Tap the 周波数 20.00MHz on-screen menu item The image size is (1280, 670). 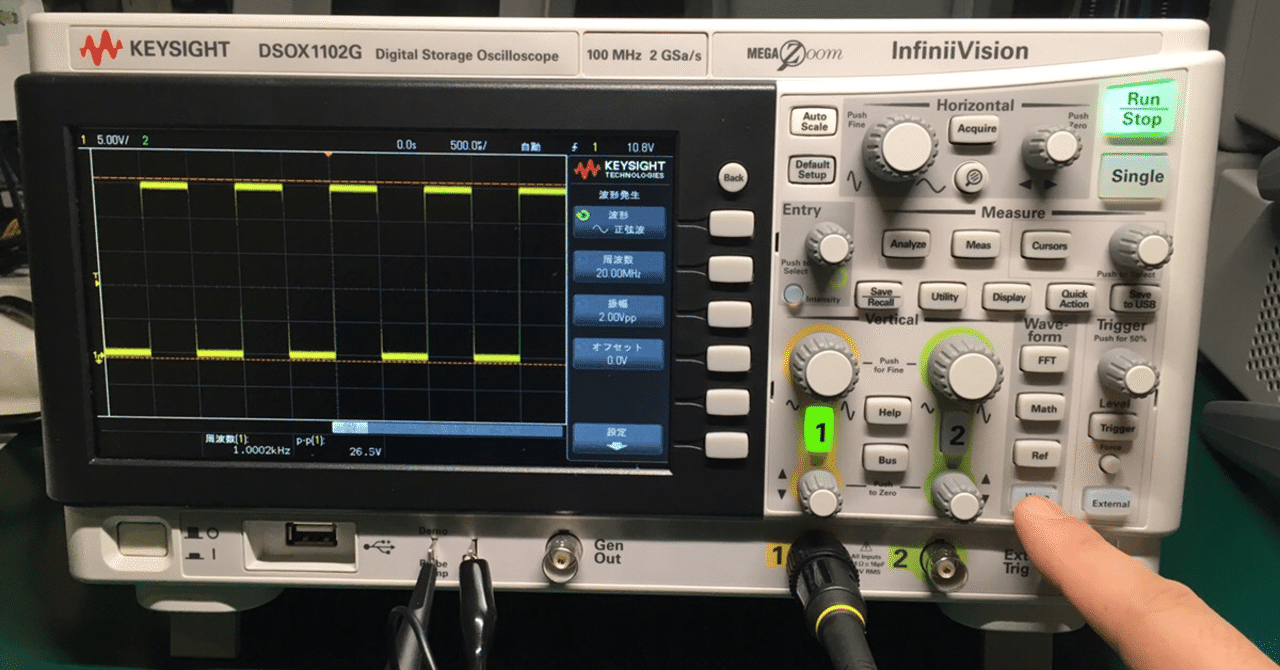[x=618, y=266]
